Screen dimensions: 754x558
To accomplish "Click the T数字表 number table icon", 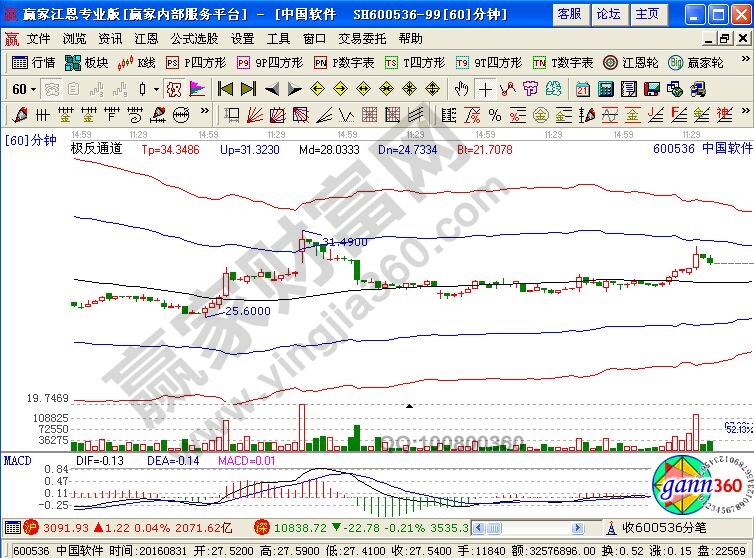I will click(563, 62).
